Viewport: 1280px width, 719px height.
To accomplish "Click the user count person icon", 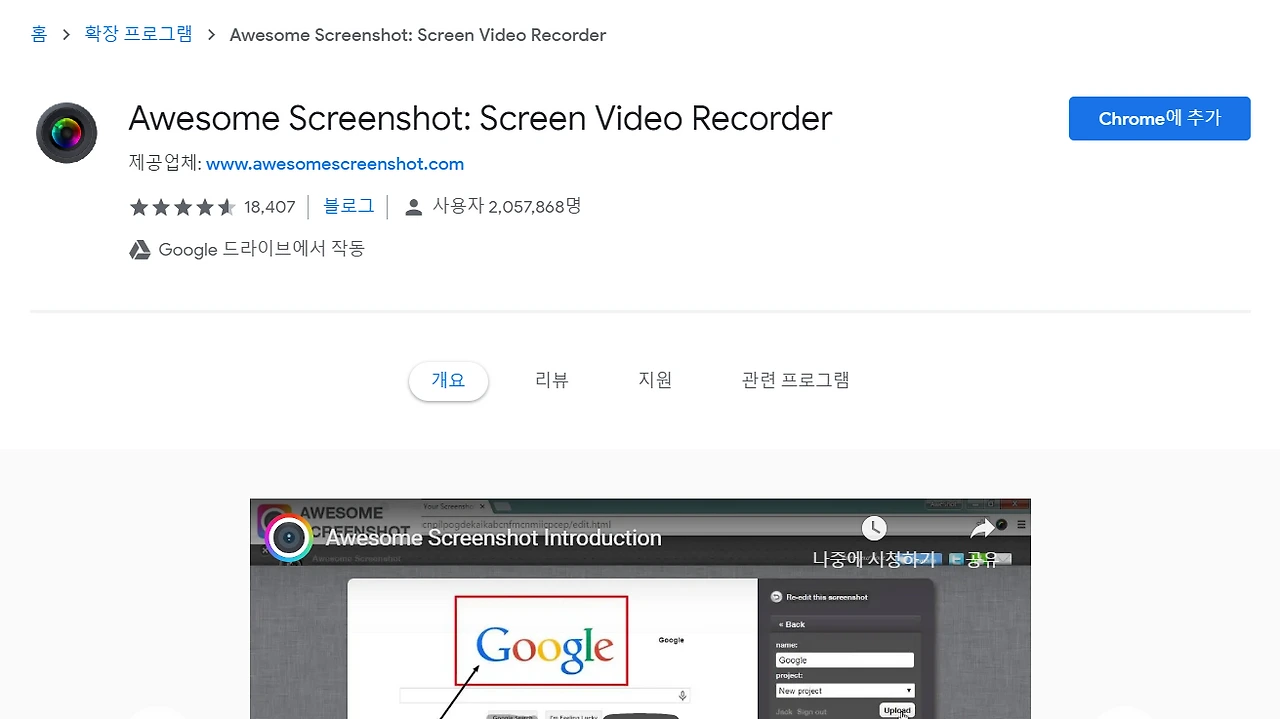I will (413, 207).
